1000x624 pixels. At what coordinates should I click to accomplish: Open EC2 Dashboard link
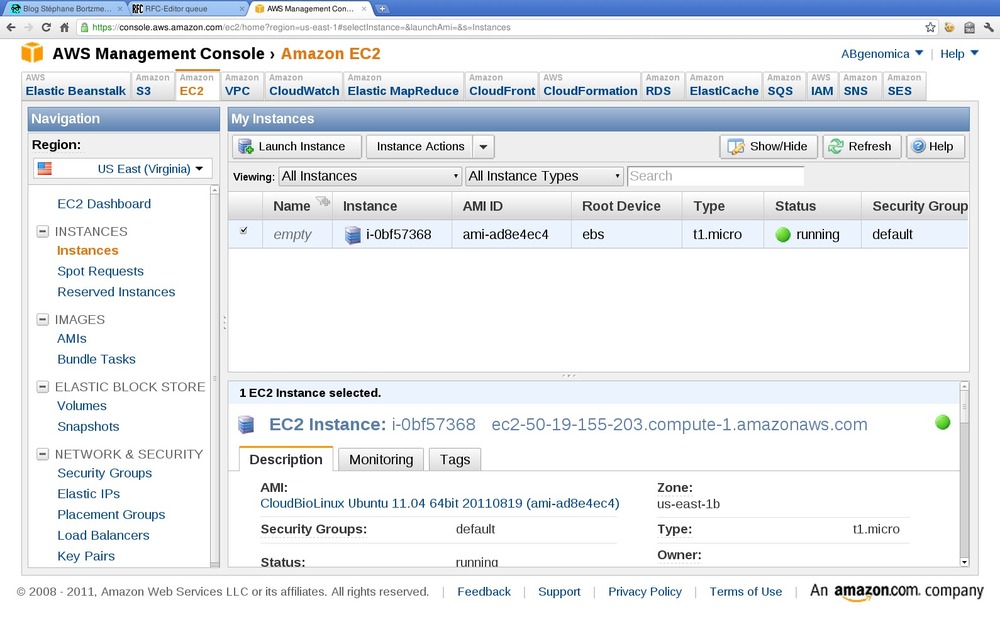(104, 204)
